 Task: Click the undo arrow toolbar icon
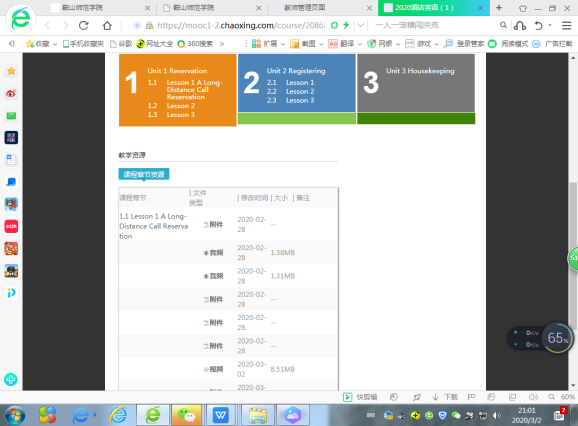539,25
